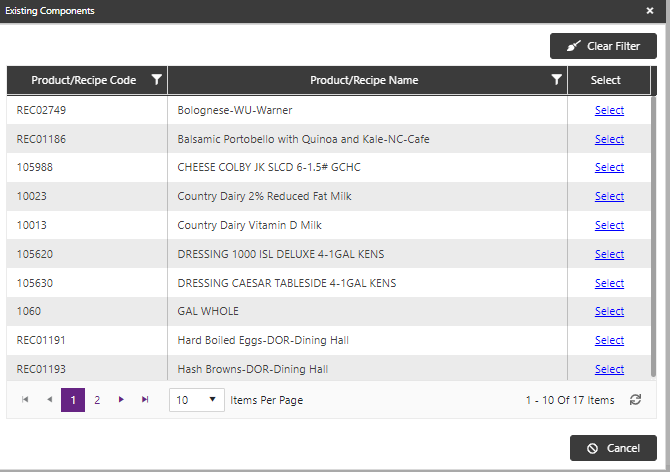Select CHEESE COLBY JK SLCD product

click(609, 167)
